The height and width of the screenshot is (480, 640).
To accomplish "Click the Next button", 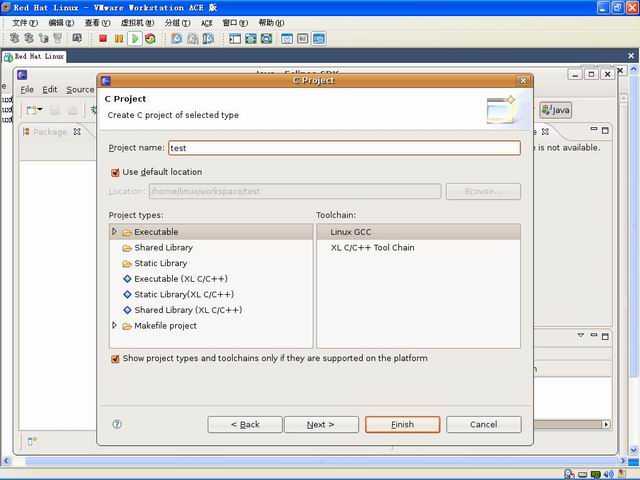I will 321,424.
